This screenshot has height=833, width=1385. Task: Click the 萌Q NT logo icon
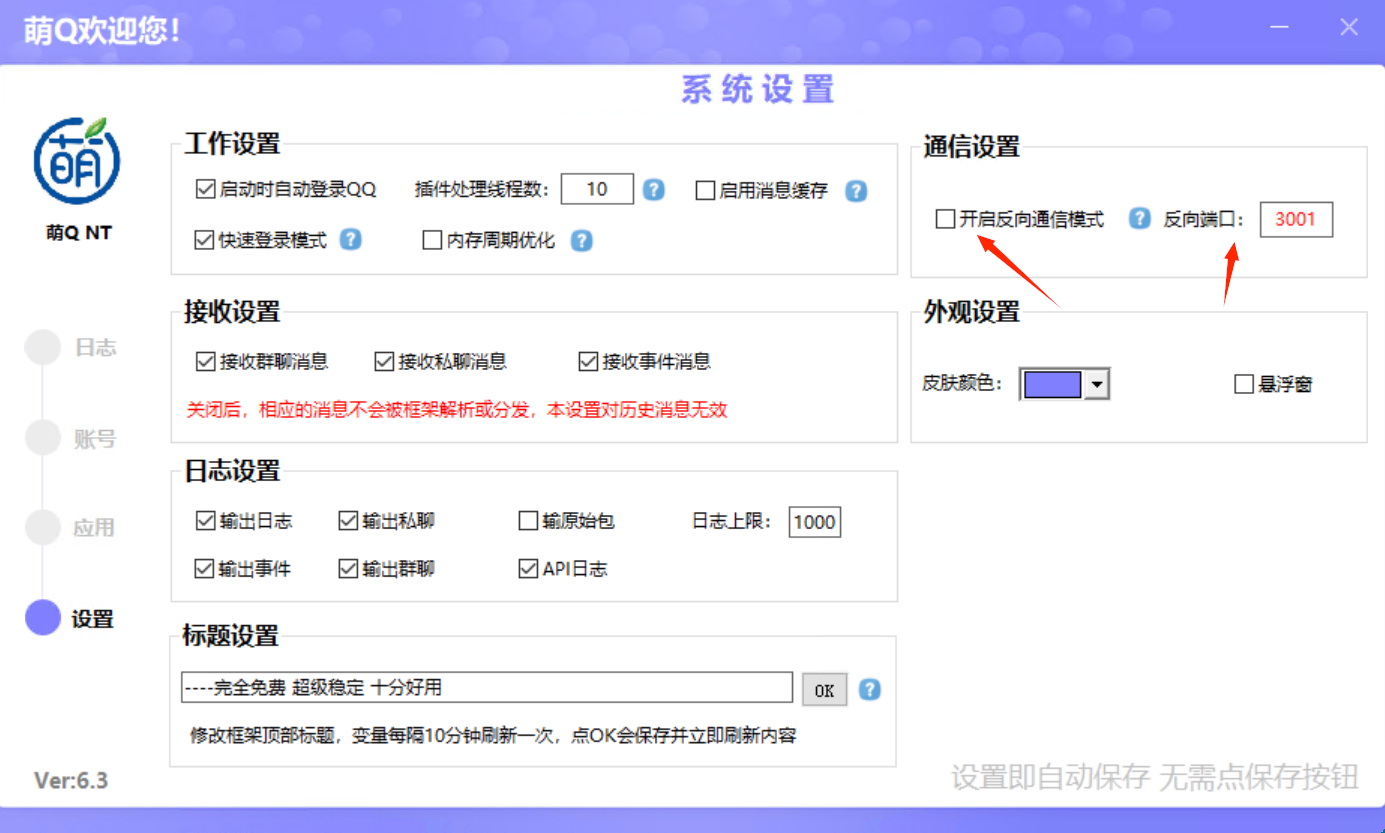77,161
